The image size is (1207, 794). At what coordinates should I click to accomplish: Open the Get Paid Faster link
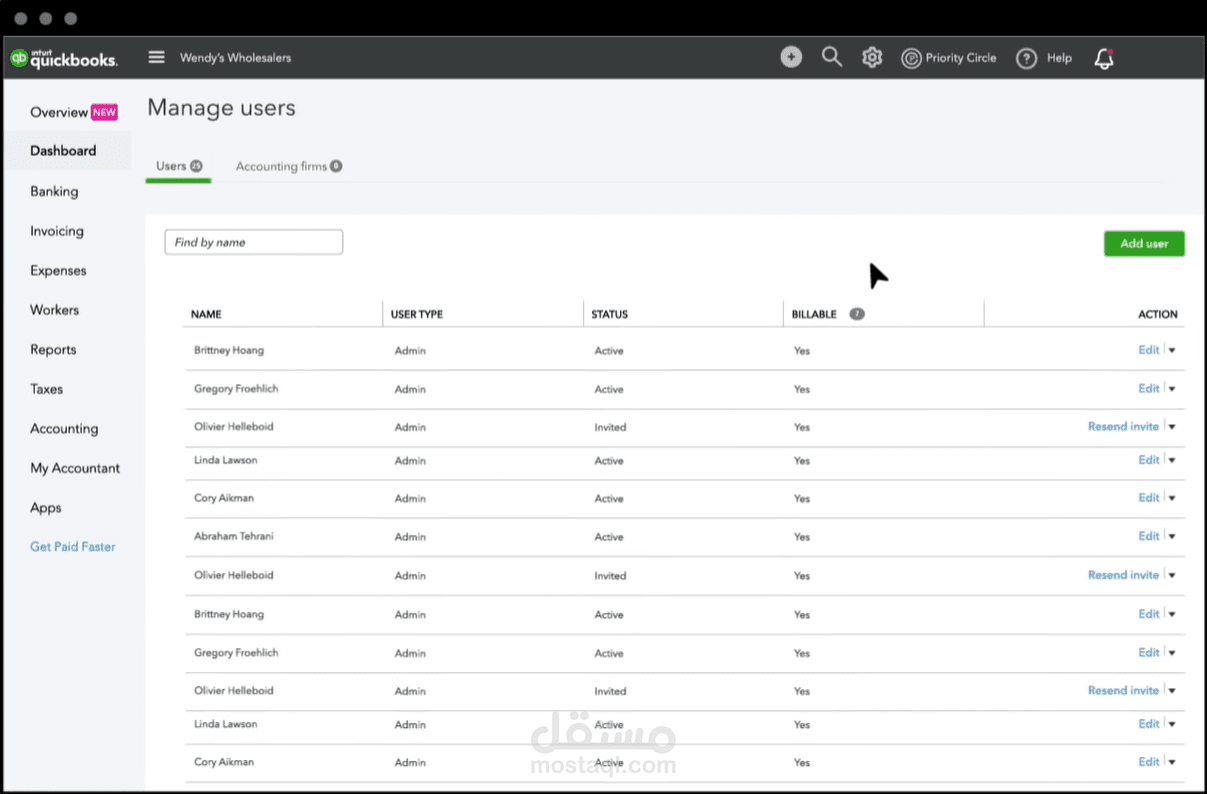73,547
